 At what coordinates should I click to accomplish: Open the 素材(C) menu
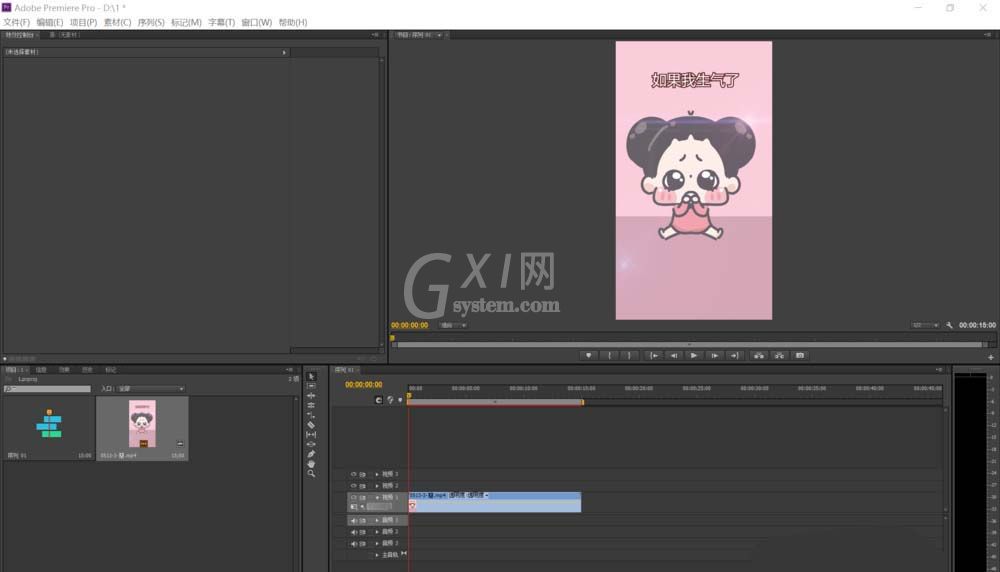click(117, 22)
